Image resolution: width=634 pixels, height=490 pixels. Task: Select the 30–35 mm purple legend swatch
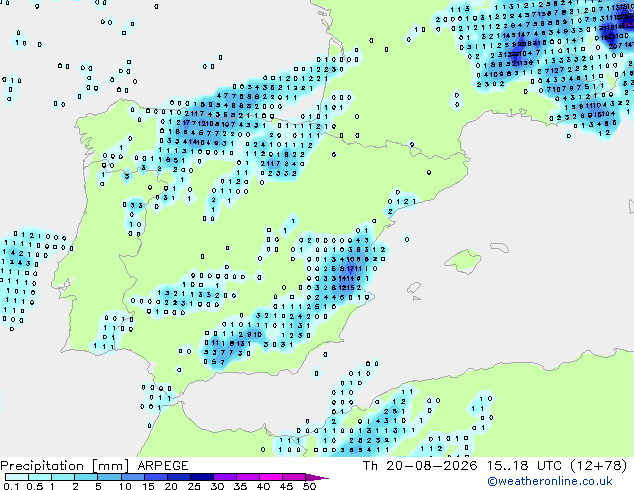pyautogui.click(x=224, y=477)
